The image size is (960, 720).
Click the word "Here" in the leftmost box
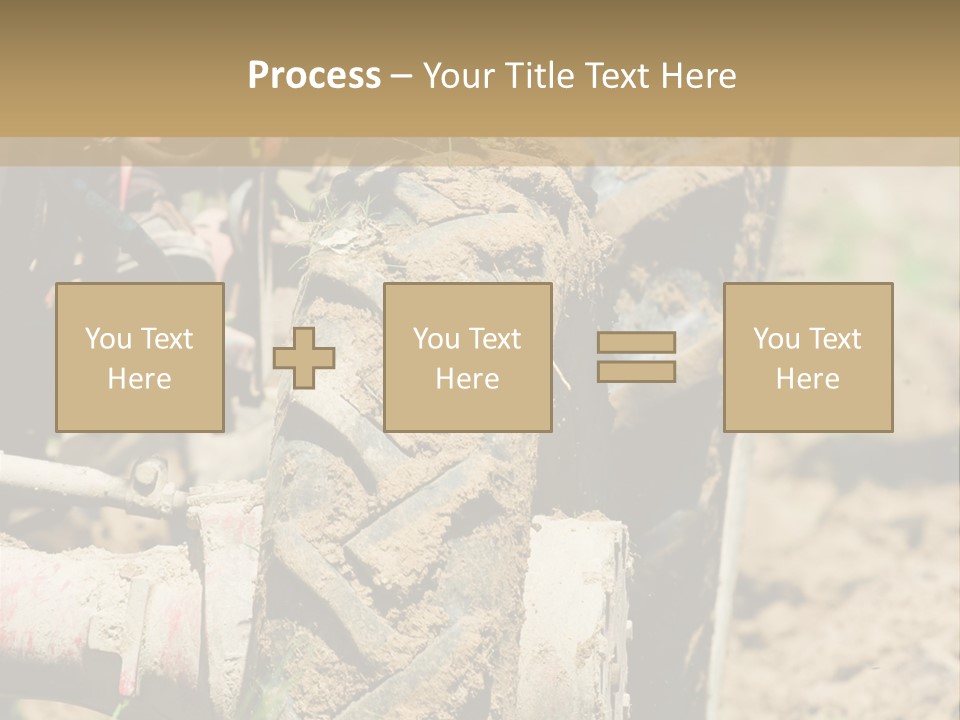139,379
